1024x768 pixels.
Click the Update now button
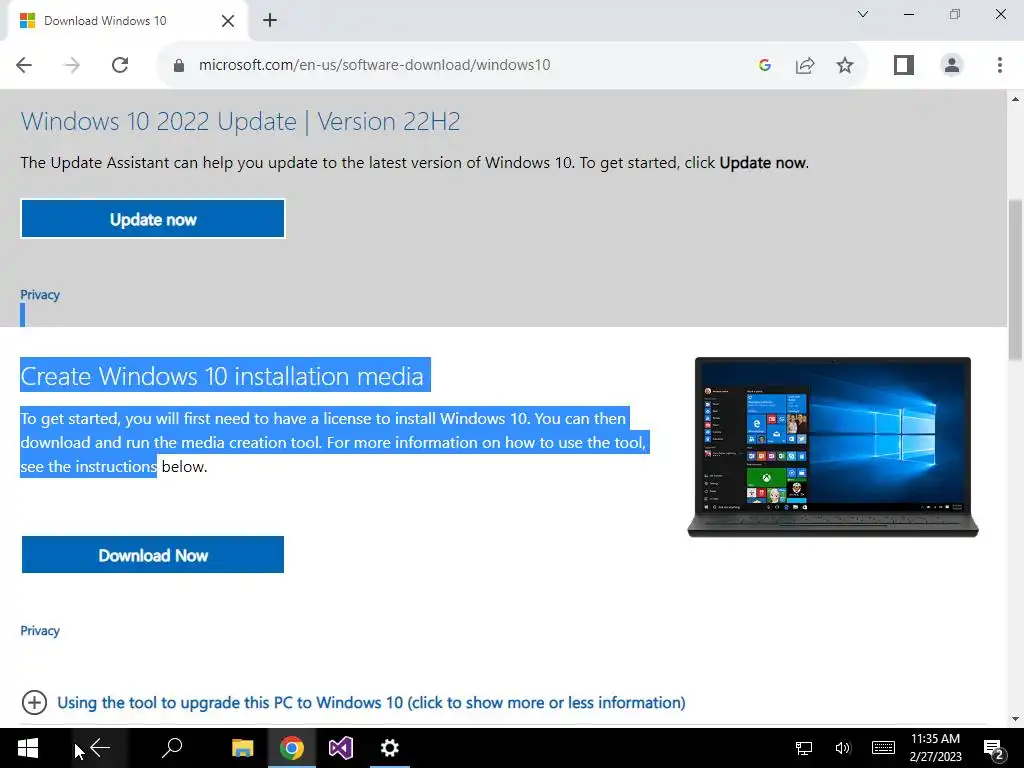[153, 219]
